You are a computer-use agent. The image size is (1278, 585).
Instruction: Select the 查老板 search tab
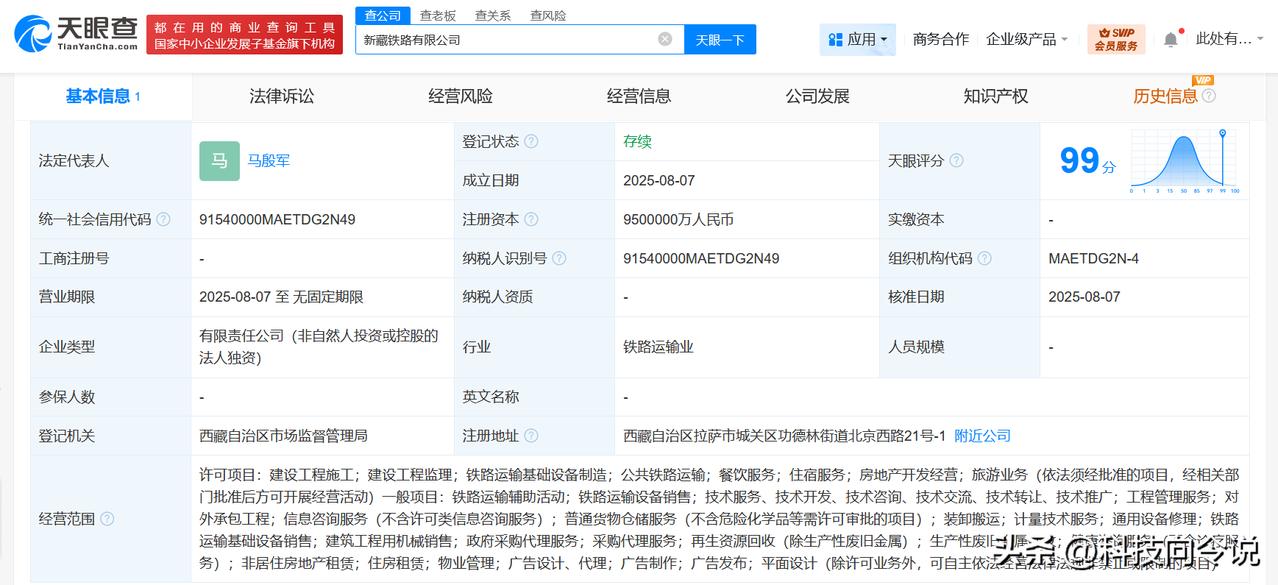[x=437, y=15]
